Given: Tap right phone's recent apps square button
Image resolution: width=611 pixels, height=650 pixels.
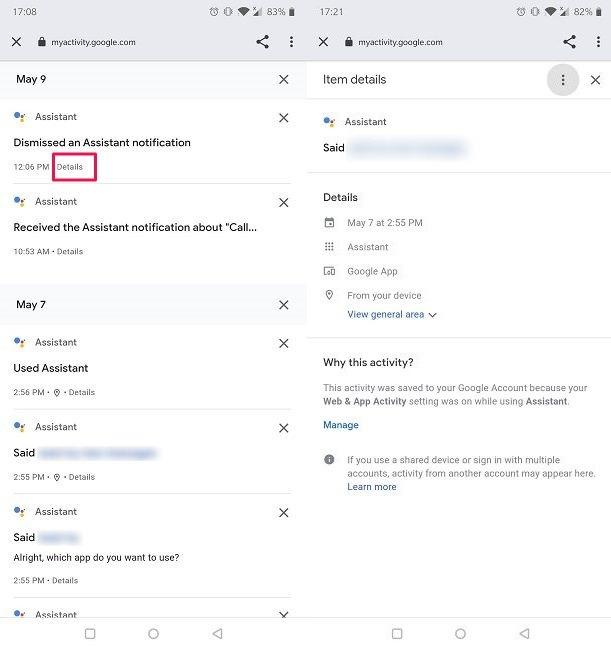Looking at the screenshot, I should pos(397,633).
